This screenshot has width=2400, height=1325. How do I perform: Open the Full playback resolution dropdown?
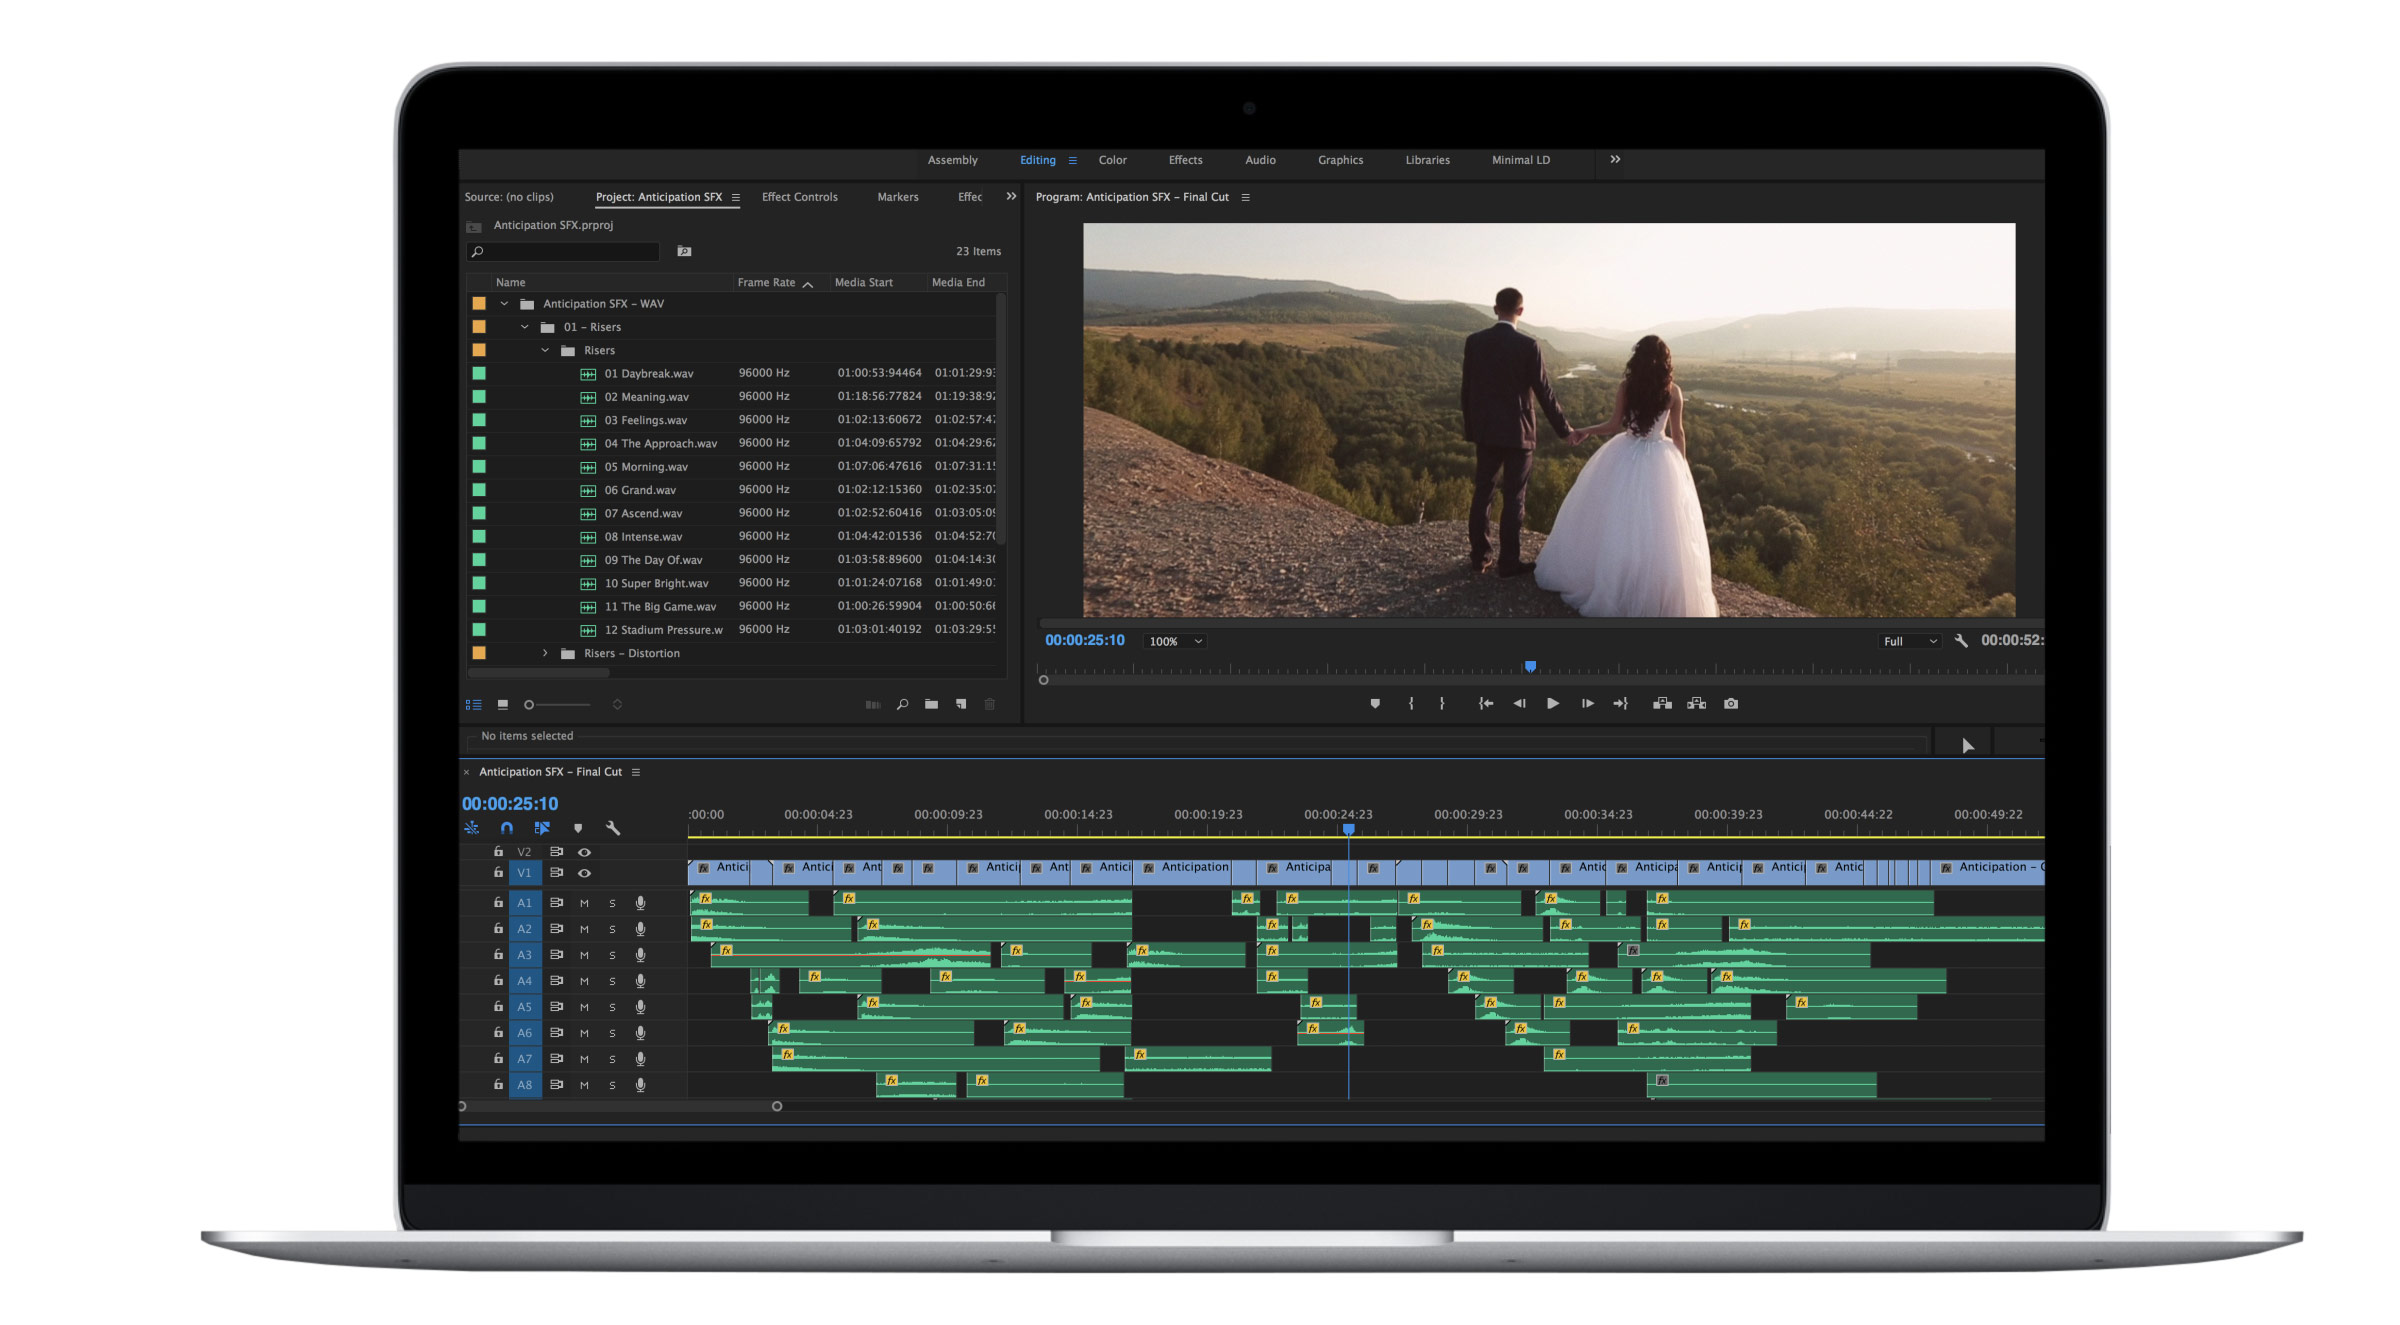coord(1909,642)
